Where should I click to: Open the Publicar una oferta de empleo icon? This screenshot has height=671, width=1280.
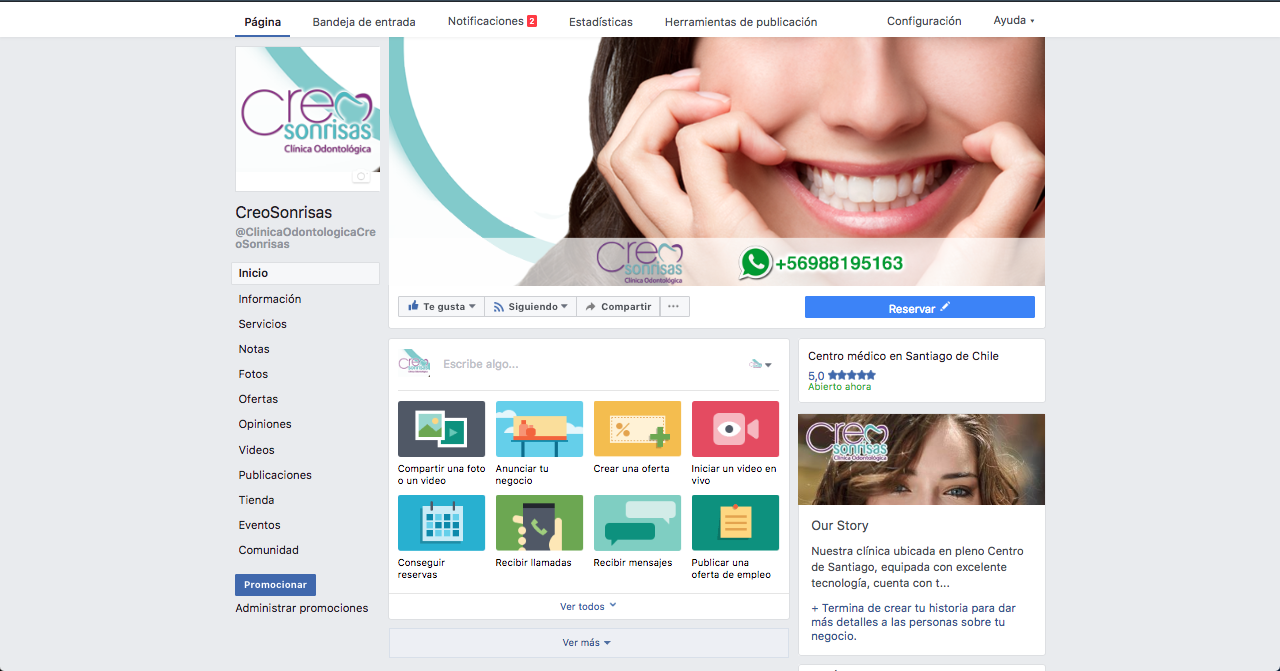coord(735,523)
